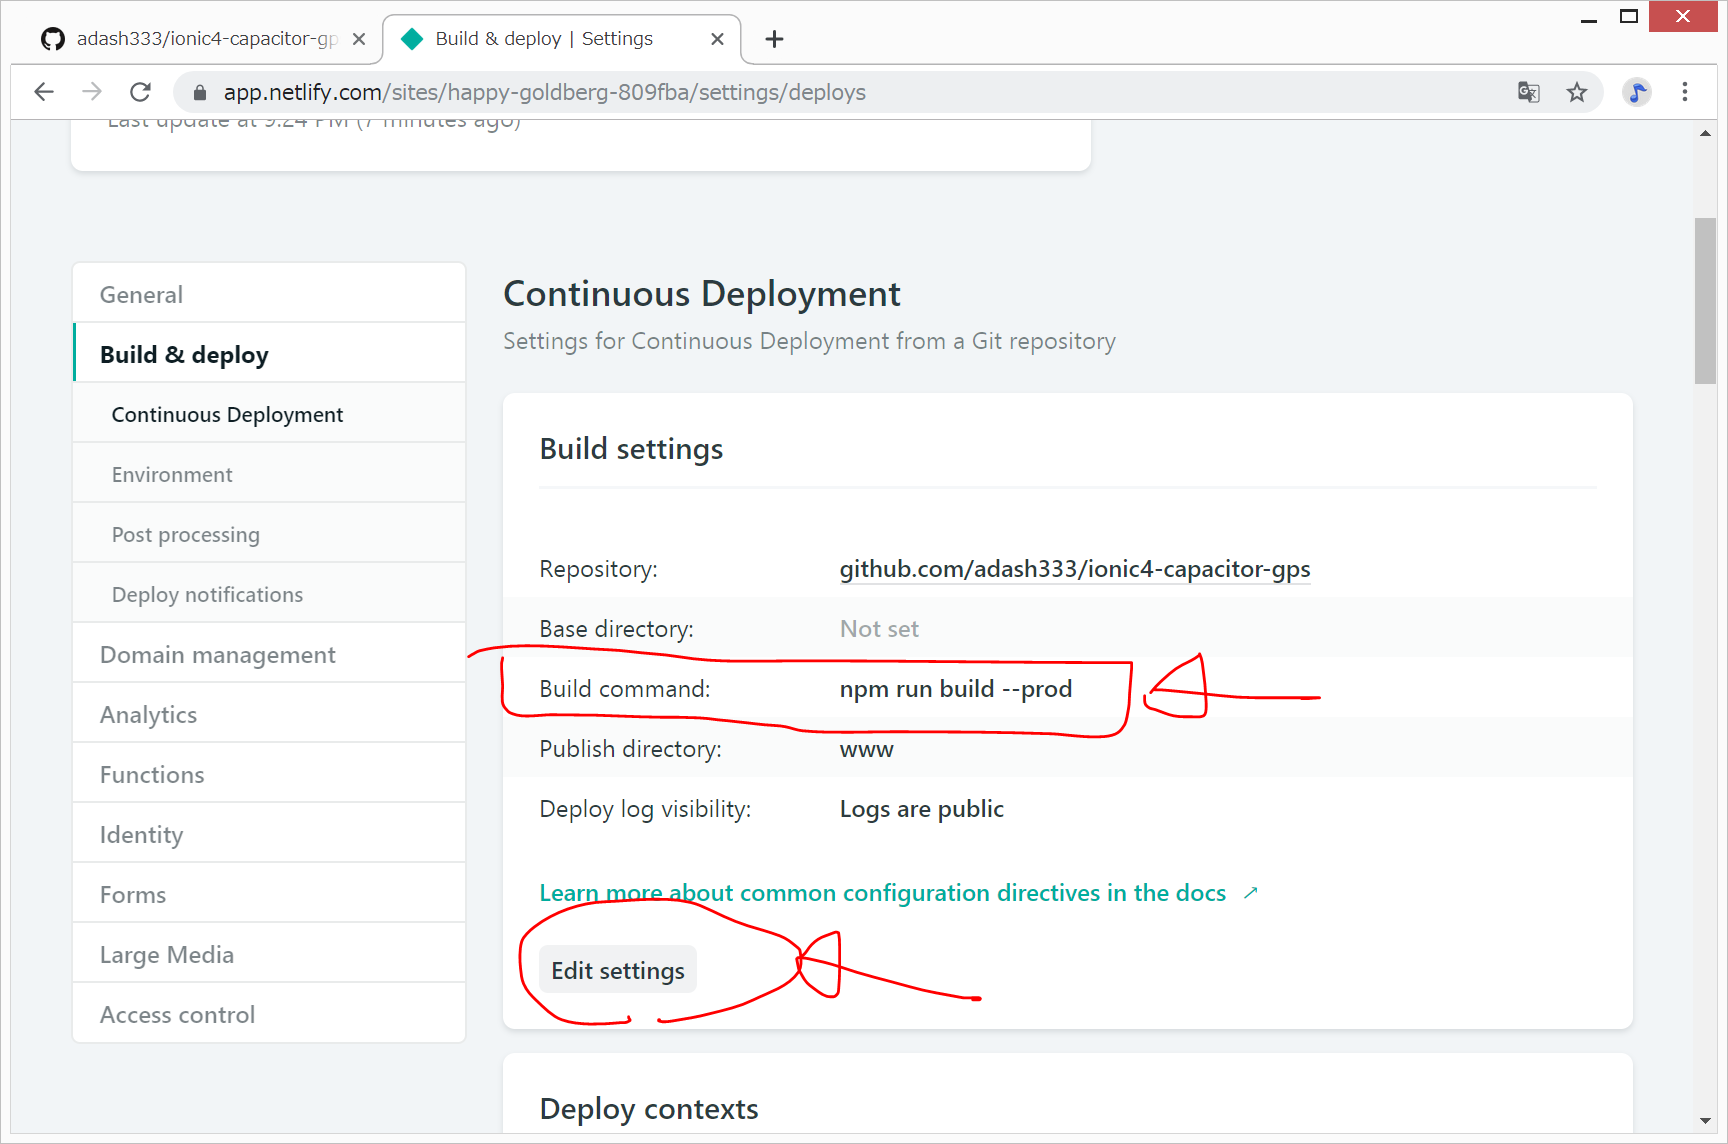Viewport: 1728px width, 1144px height.
Task: Go to Post processing settings
Action: tap(185, 535)
